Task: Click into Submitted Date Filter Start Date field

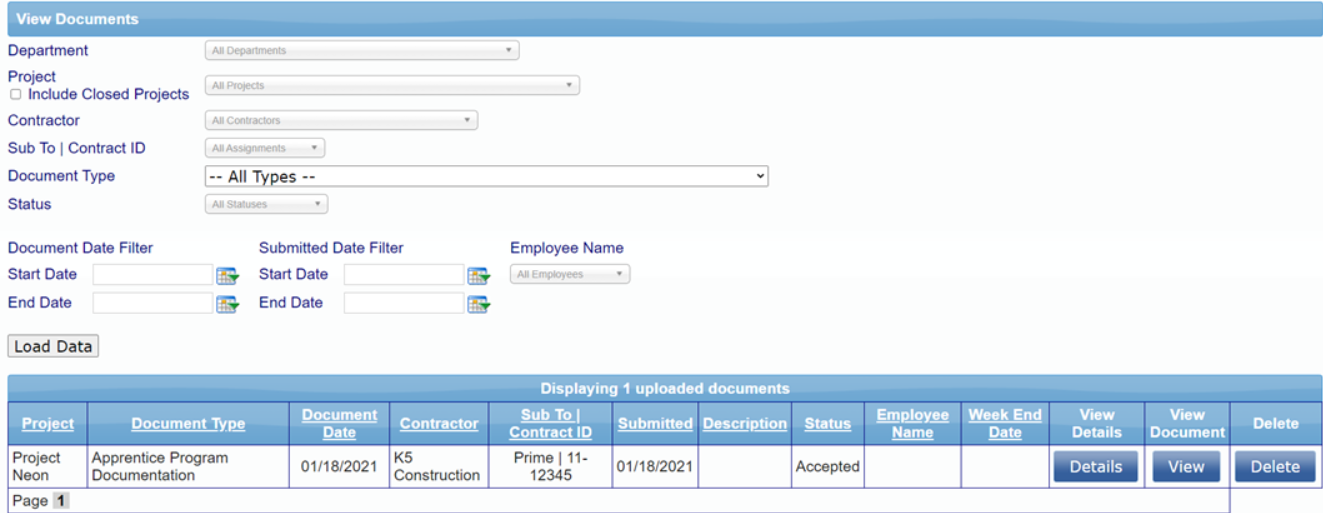Action: 404,275
